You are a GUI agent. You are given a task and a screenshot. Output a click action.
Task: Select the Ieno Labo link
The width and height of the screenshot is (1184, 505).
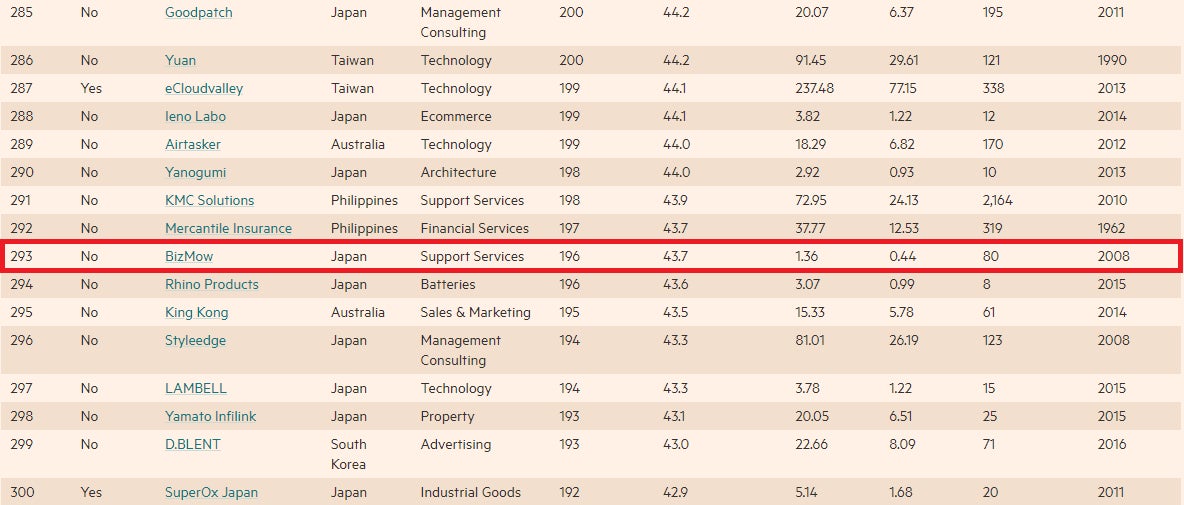195,116
